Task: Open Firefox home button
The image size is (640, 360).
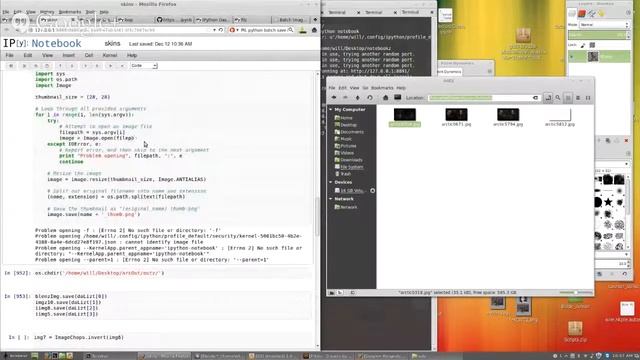Action: point(314,30)
